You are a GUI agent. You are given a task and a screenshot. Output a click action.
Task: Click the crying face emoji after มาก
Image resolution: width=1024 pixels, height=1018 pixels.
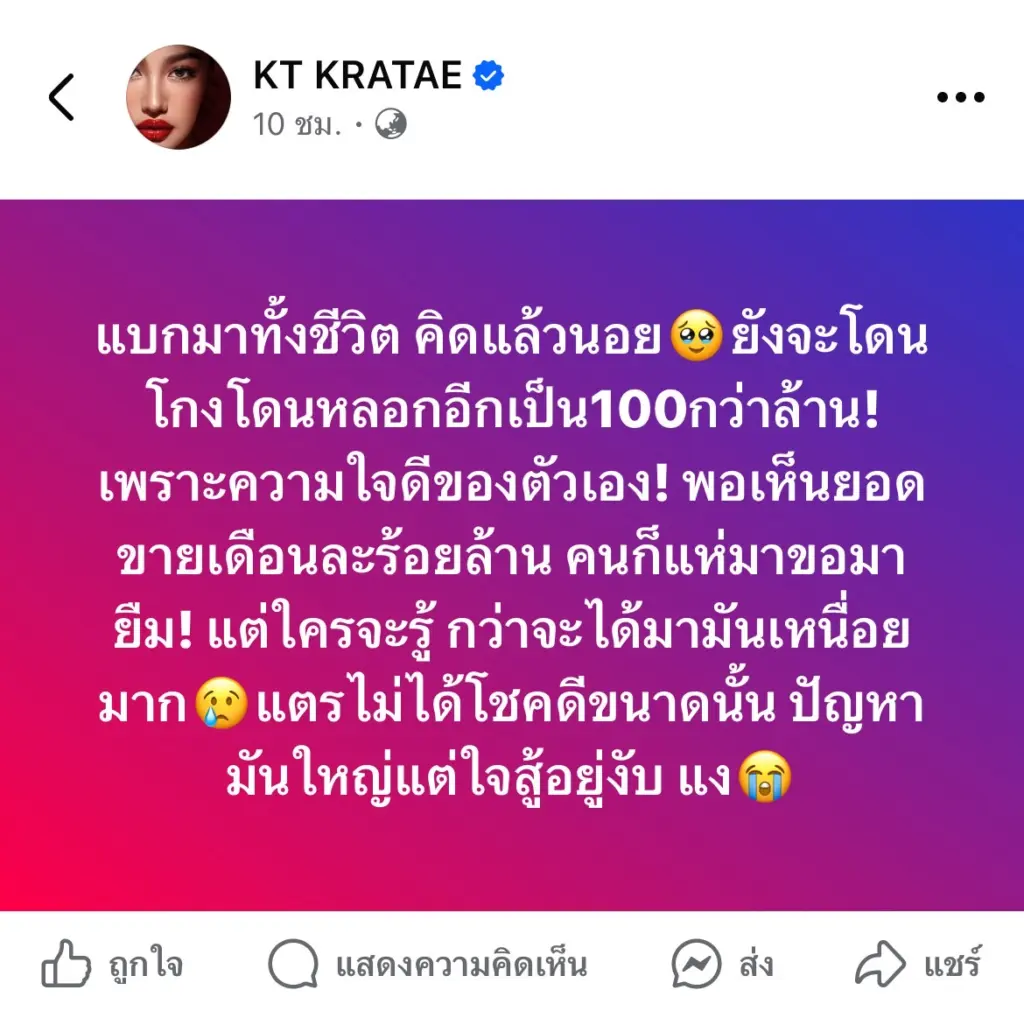click(221, 703)
